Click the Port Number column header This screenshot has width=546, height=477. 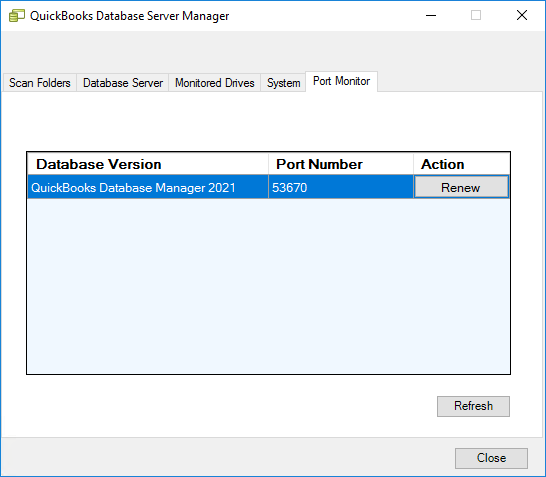click(341, 164)
